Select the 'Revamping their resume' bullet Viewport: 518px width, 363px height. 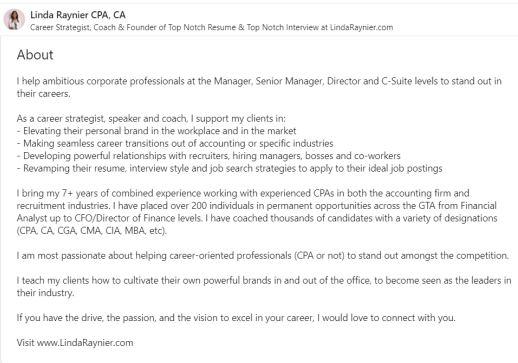(x=229, y=168)
